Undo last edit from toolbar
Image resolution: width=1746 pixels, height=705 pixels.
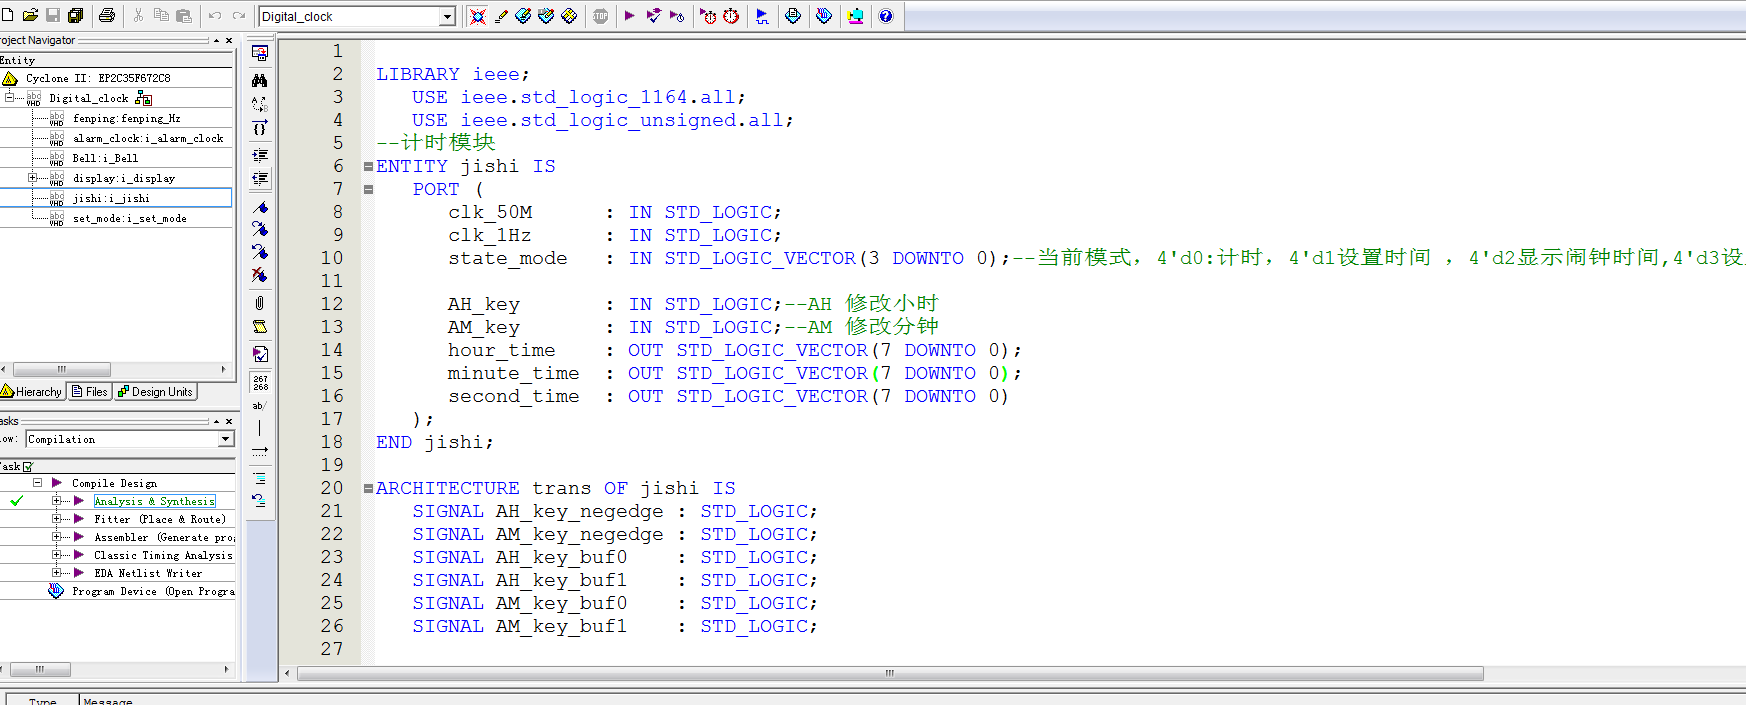pyautogui.click(x=214, y=15)
